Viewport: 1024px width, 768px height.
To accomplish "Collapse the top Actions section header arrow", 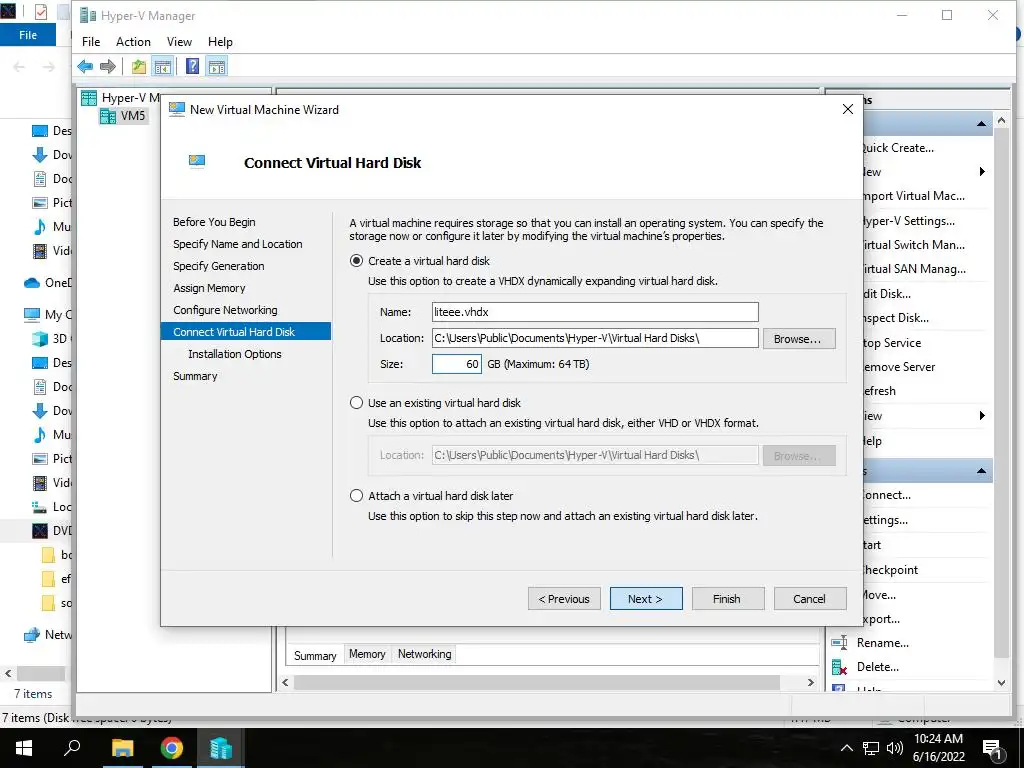I will click(x=981, y=123).
